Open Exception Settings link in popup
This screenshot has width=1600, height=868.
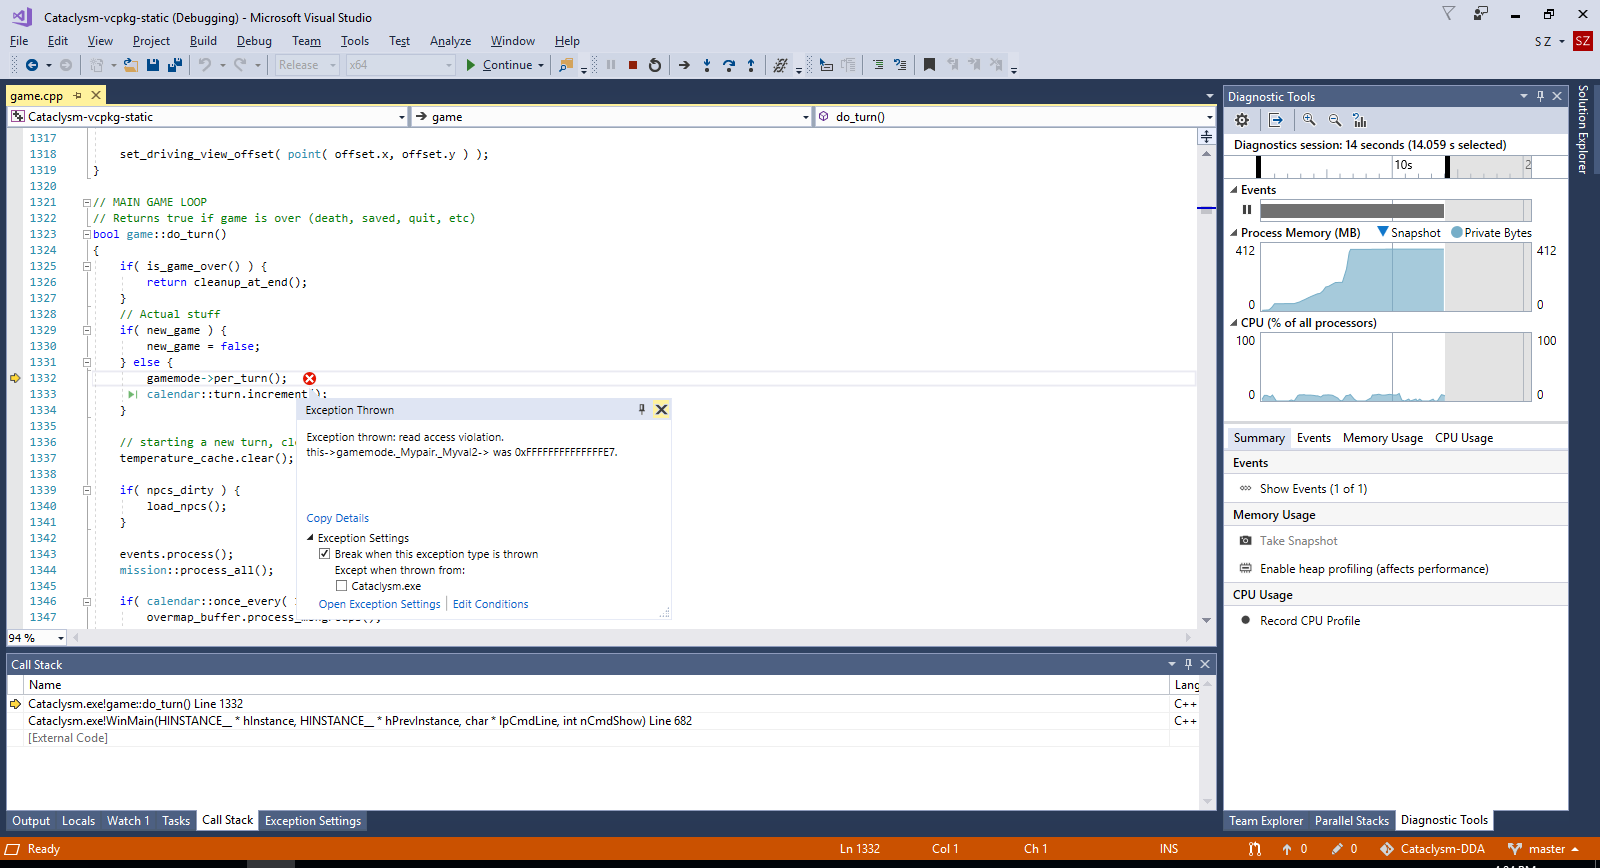pyautogui.click(x=379, y=604)
